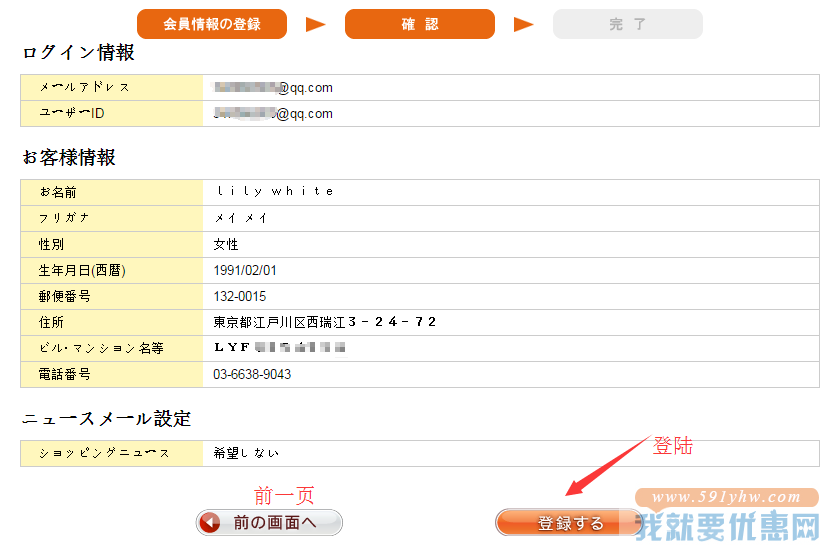The height and width of the screenshot is (551, 834).
Task: Click the フリガナ value メイ メイ
Action: pyautogui.click(x=240, y=218)
